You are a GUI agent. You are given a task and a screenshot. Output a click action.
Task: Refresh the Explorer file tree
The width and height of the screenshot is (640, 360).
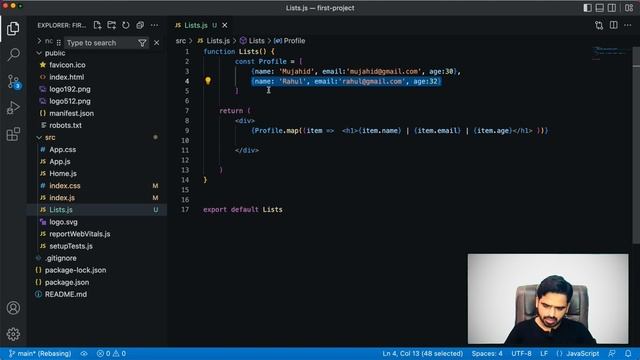pos(126,25)
